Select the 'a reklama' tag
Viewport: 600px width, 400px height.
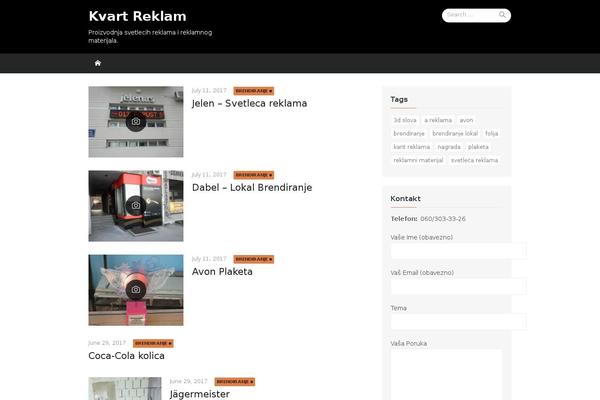(x=438, y=120)
